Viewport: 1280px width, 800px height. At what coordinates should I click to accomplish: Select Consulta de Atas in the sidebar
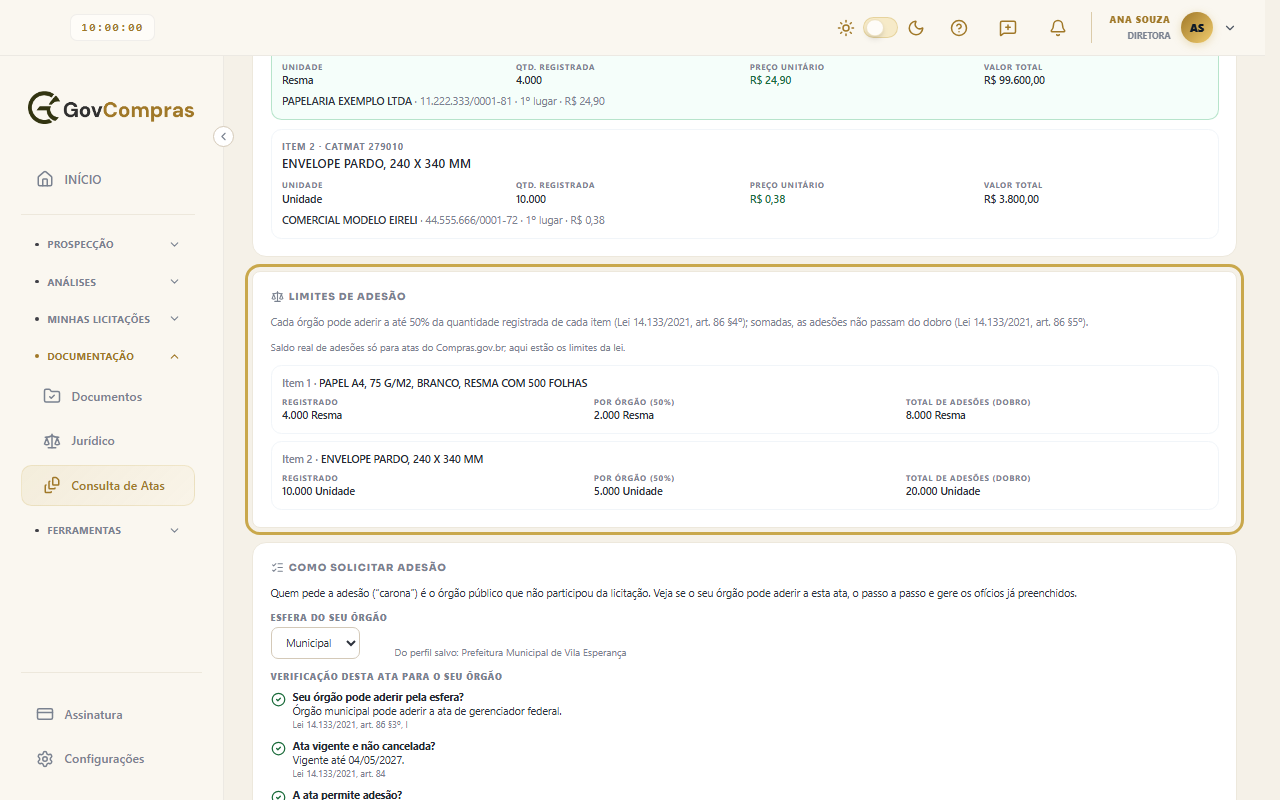[x=108, y=486]
